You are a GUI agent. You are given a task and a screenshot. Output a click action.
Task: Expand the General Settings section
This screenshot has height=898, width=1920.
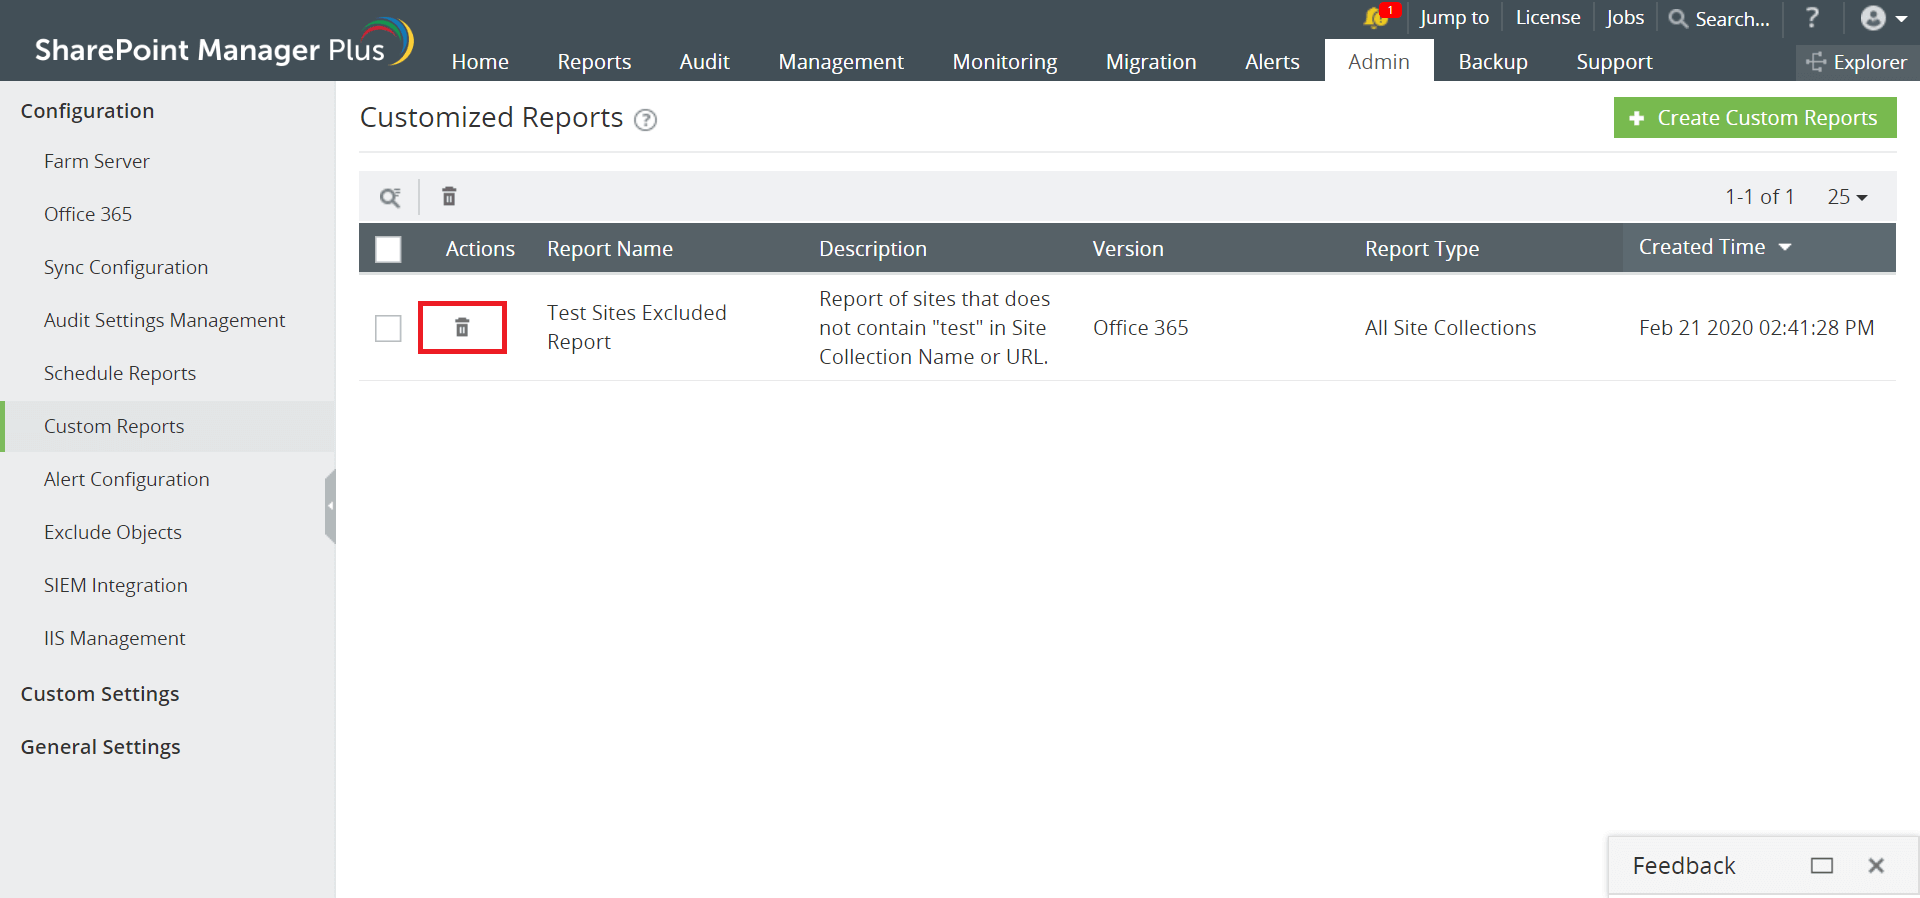(x=101, y=747)
